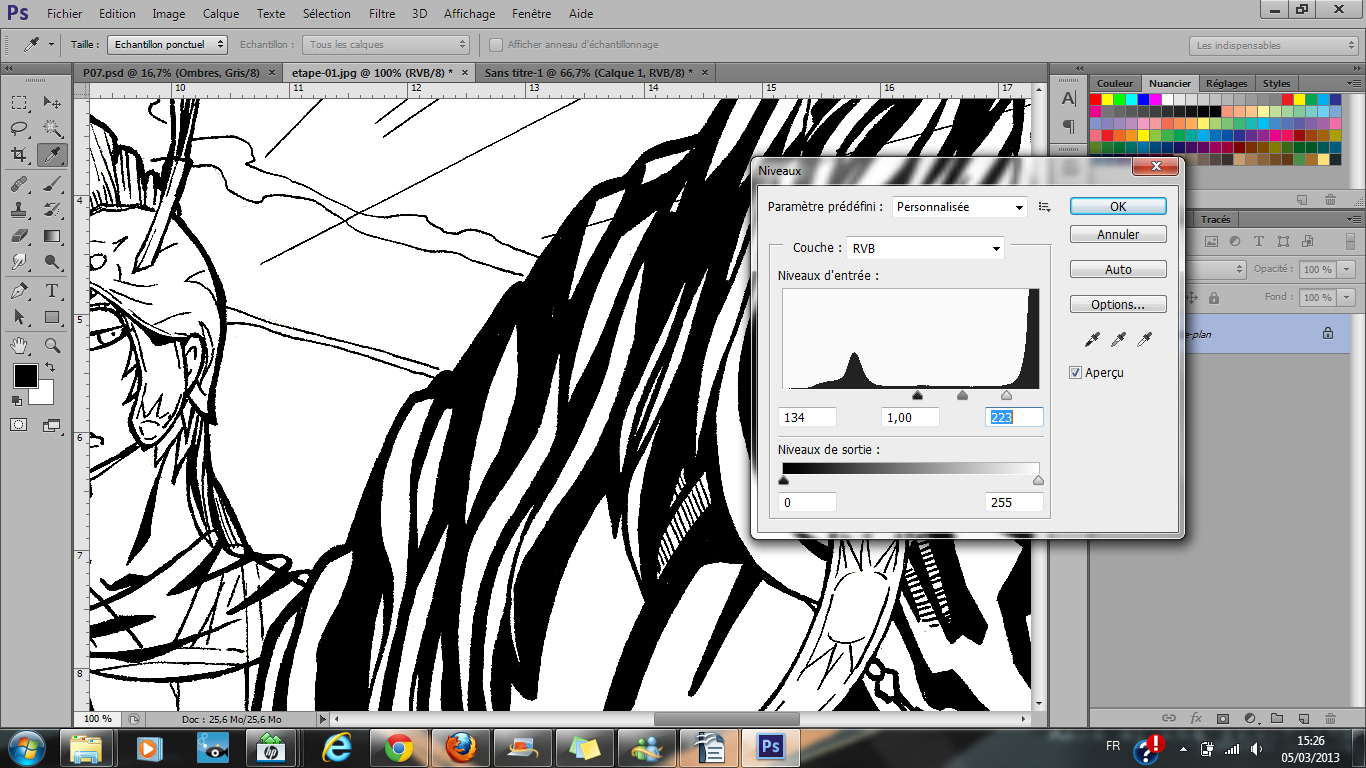Open the Taille Echantillon ponctuel dropdown

coord(168,45)
